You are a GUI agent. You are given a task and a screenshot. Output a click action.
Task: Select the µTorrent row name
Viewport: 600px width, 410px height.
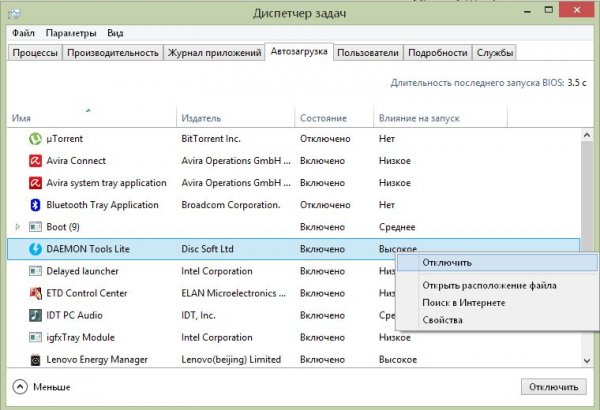coord(64,139)
